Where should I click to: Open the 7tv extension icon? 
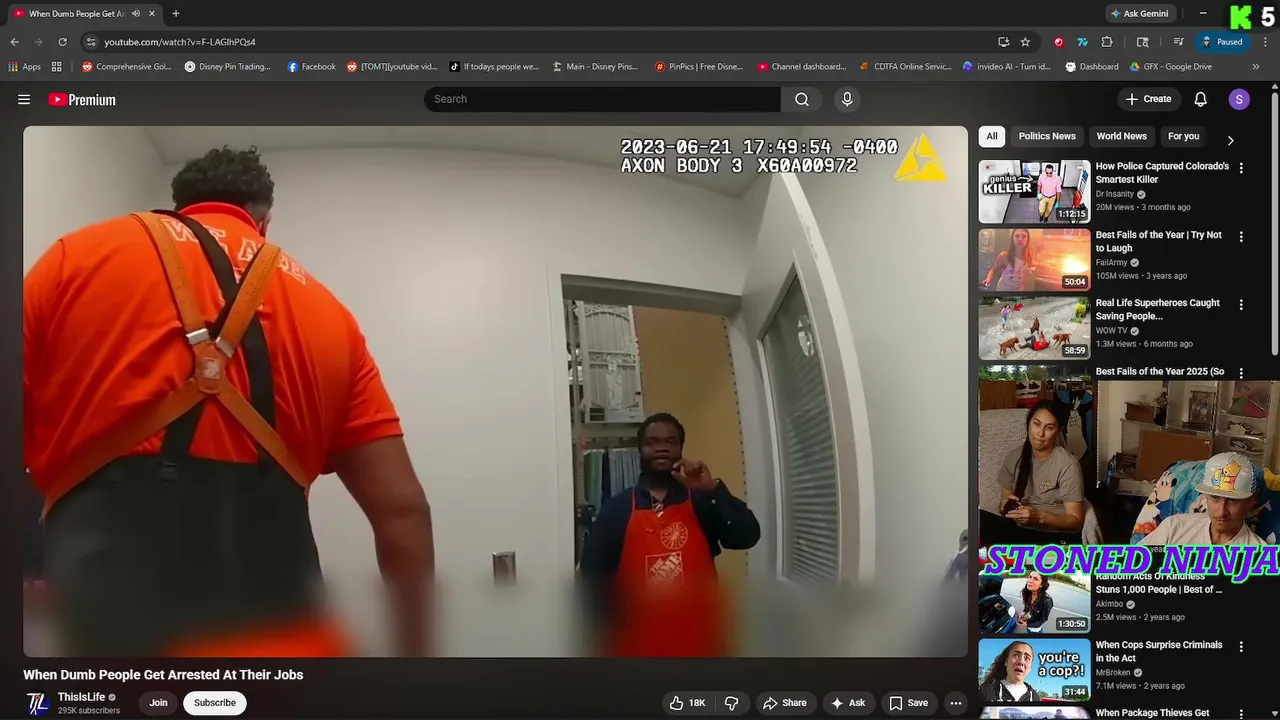click(x=1082, y=42)
